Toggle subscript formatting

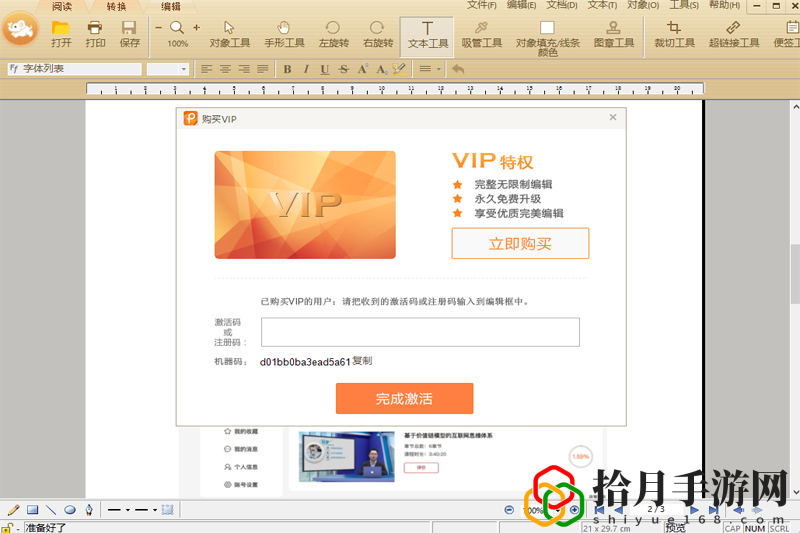381,69
